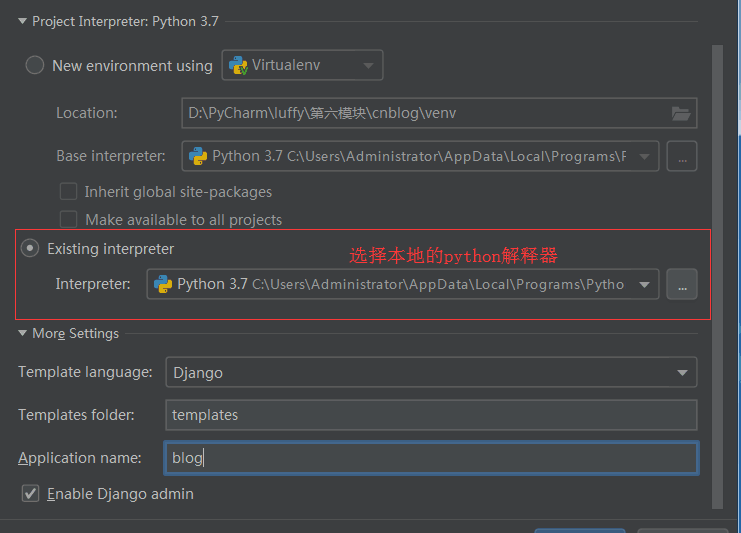Screen dimensions: 741x533
Task: Click the Location path input field
Action: pyautogui.click(x=439, y=113)
